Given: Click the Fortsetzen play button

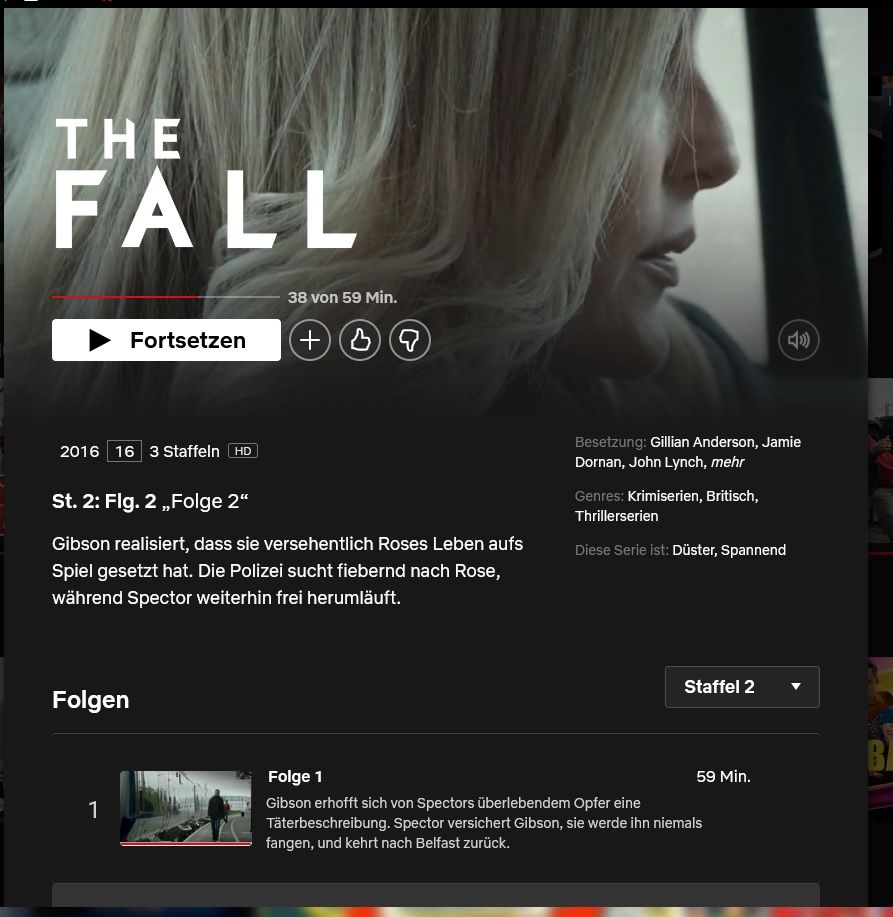Looking at the screenshot, I should click(x=166, y=340).
